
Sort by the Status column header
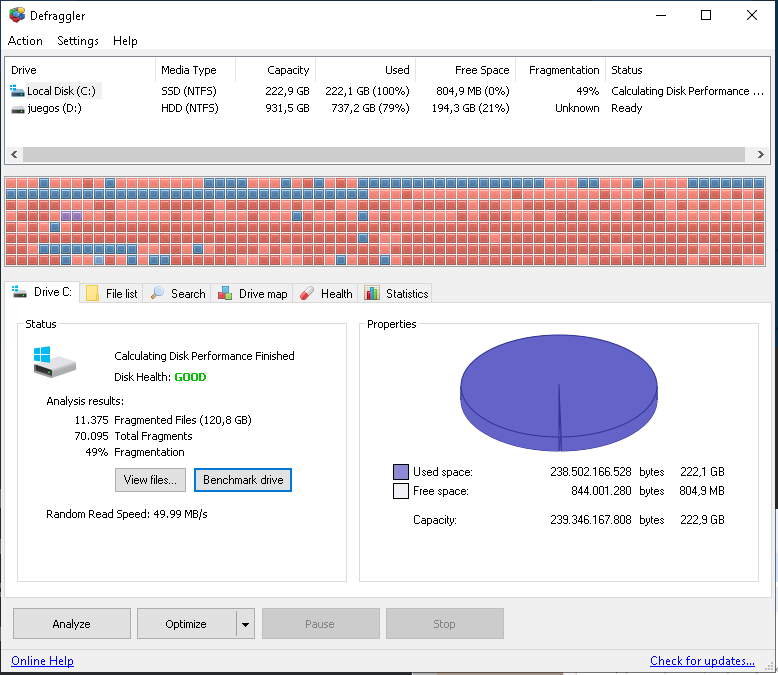point(687,70)
